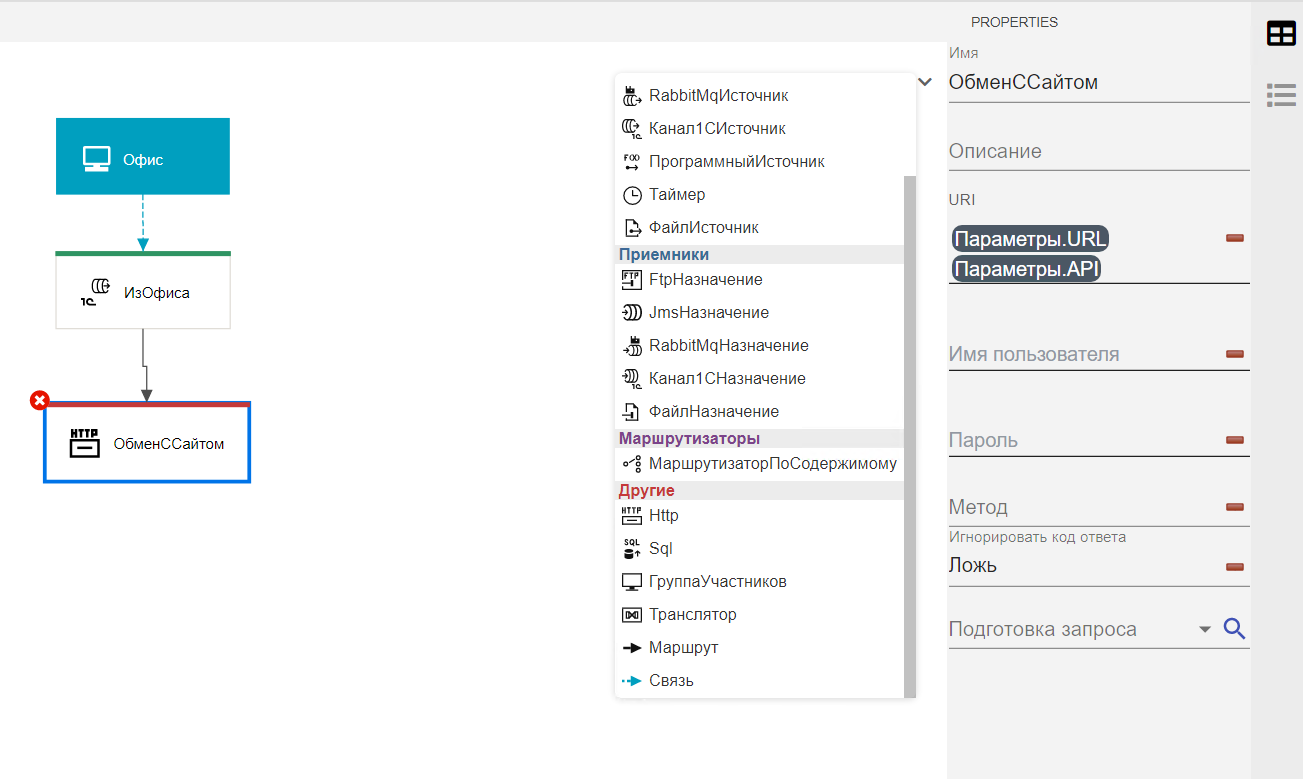
Task: Click the Имя пользователя input field
Action: [1080, 355]
